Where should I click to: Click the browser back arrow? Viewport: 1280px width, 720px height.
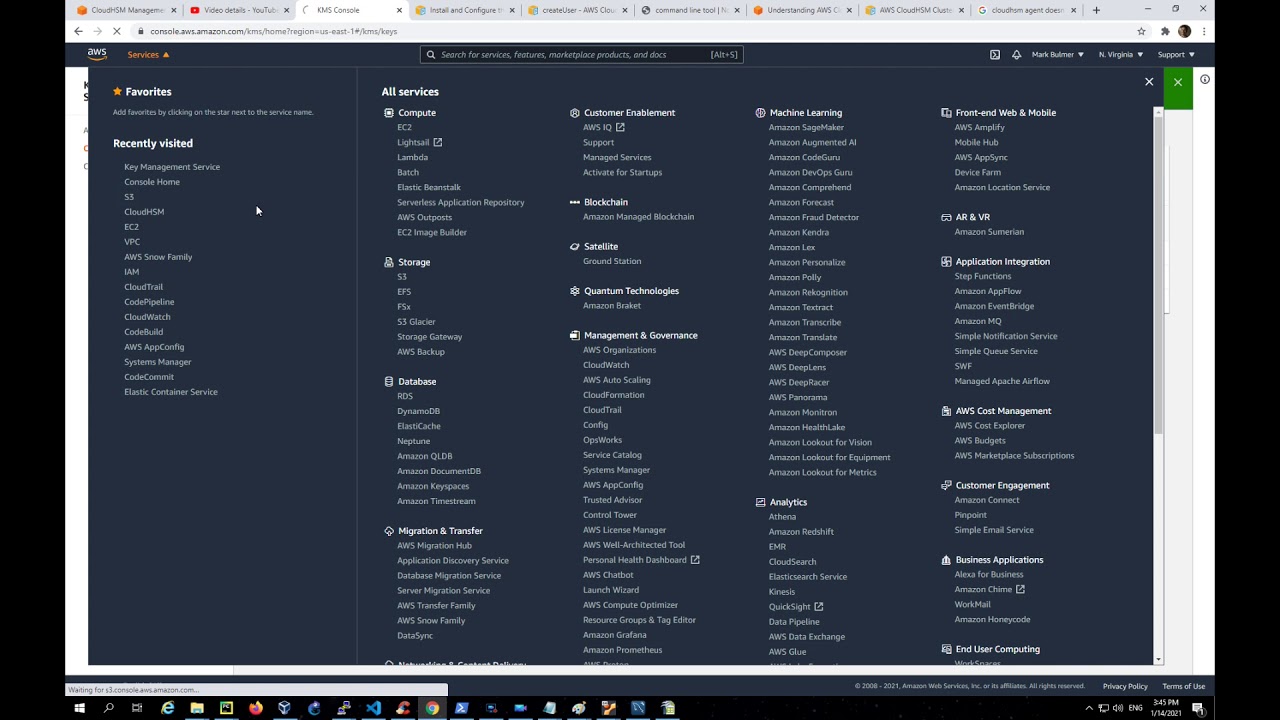coord(78,31)
